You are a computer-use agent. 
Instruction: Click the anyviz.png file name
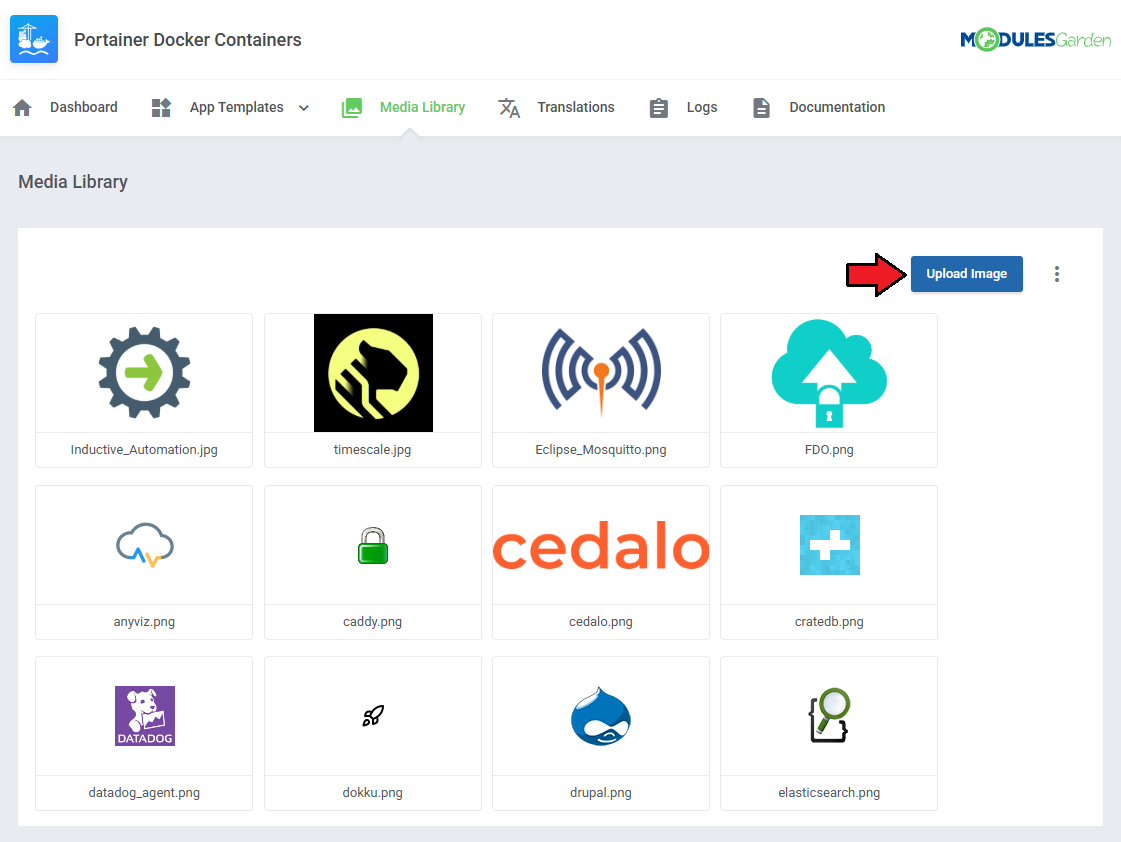click(144, 622)
